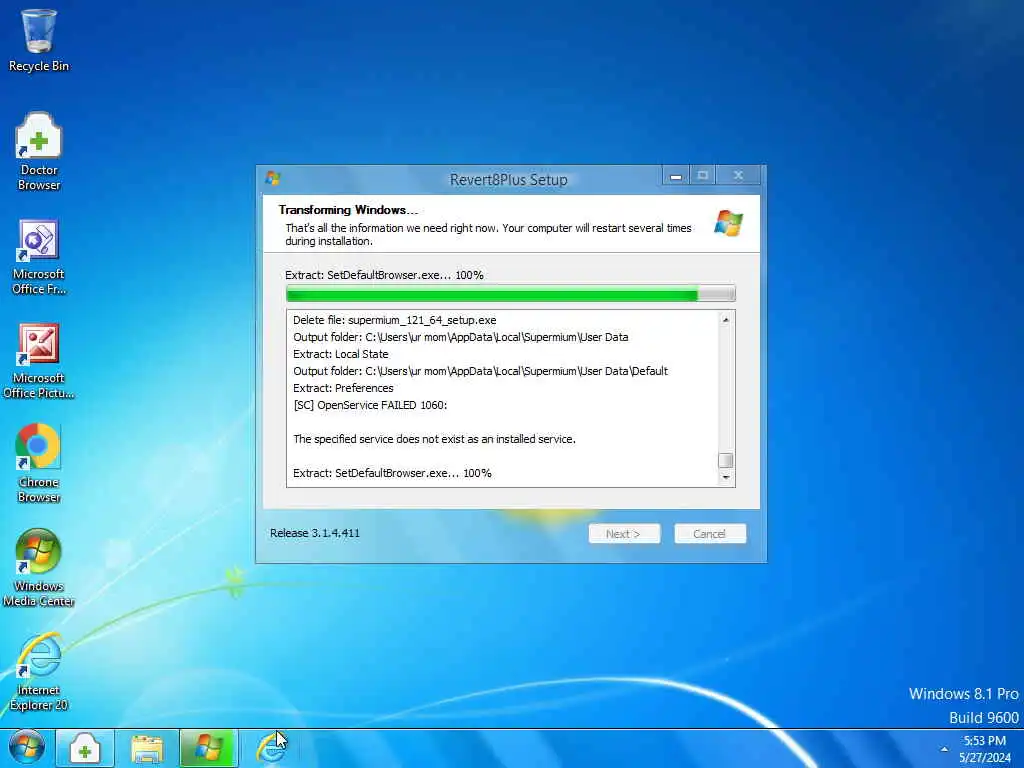The image size is (1024, 768).
Task: Launch Chrome Browser from the desktop
Action: point(39,464)
